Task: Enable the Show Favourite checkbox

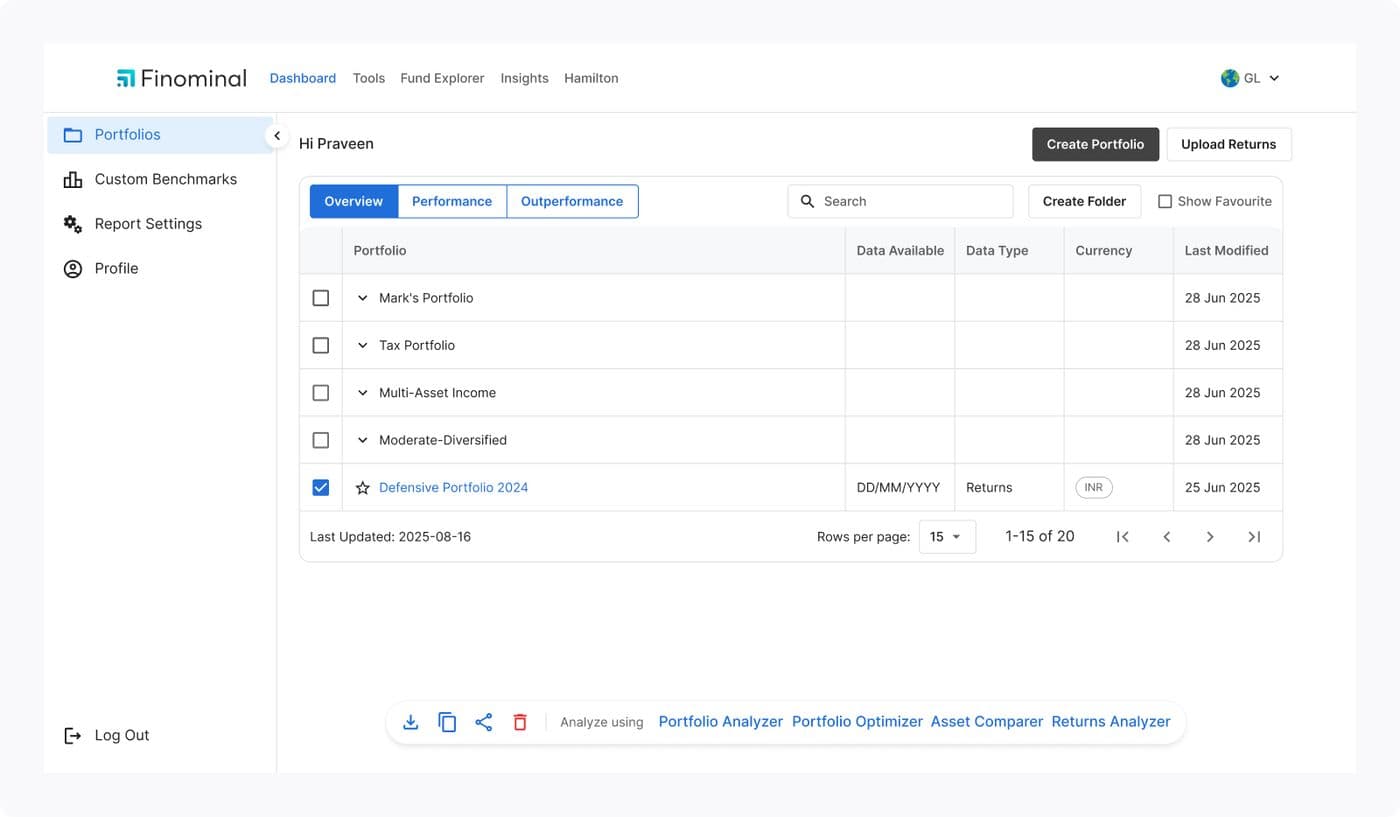Action: pos(1165,201)
